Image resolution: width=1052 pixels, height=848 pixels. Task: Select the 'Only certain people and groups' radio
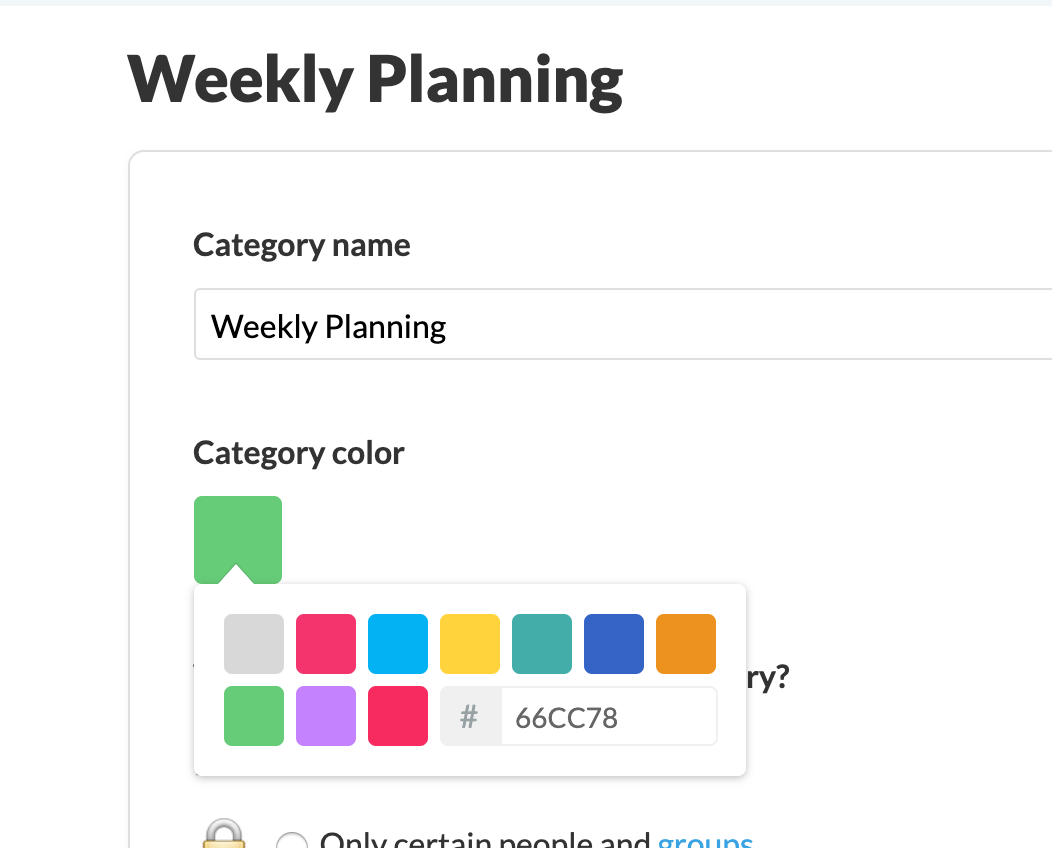pyautogui.click(x=292, y=840)
